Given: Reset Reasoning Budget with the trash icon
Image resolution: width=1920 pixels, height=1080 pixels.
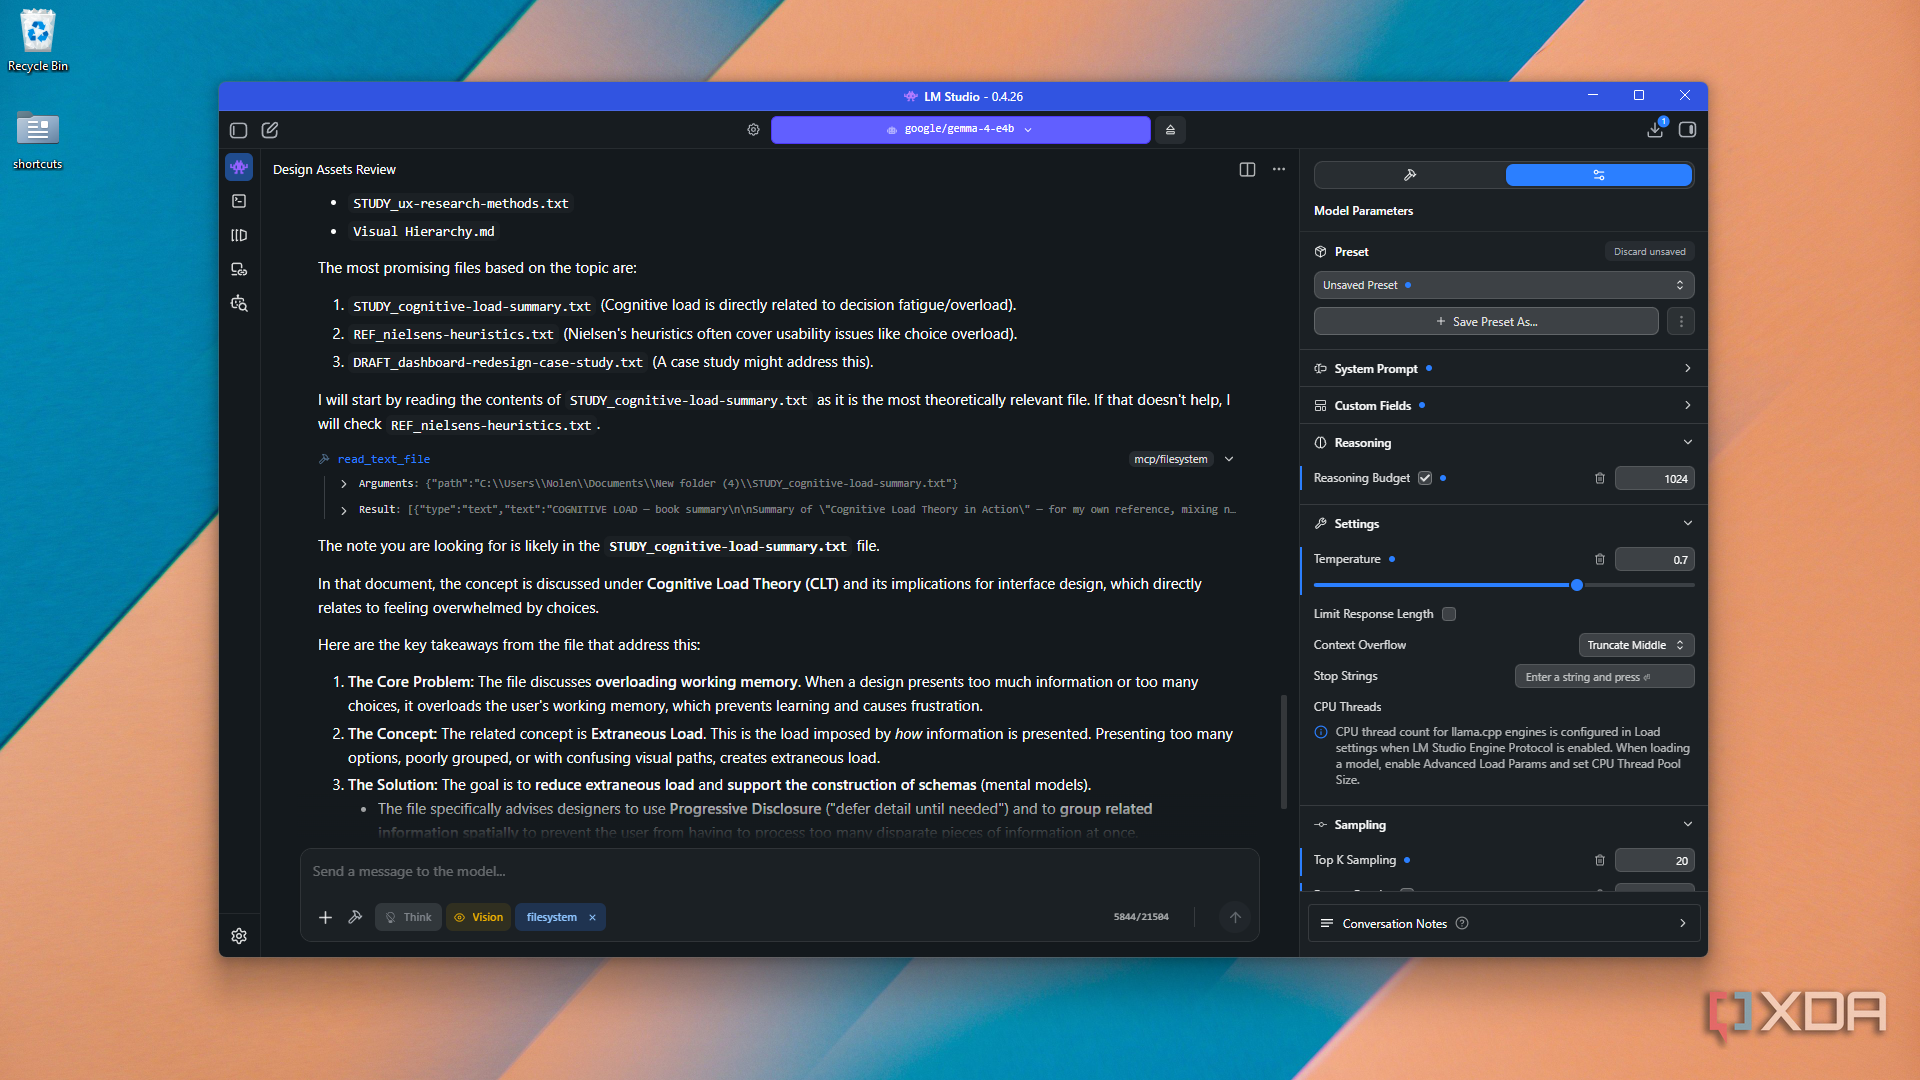Looking at the screenshot, I should point(1599,478).
